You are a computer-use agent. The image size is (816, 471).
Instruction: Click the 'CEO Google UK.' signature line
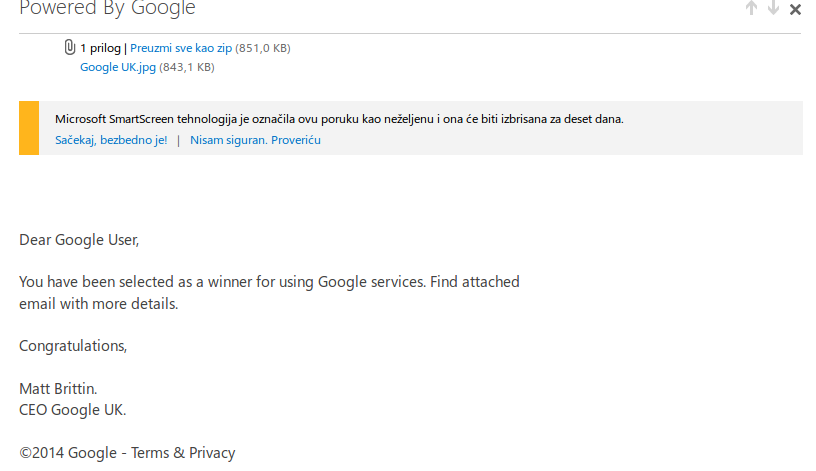[72, 410]
